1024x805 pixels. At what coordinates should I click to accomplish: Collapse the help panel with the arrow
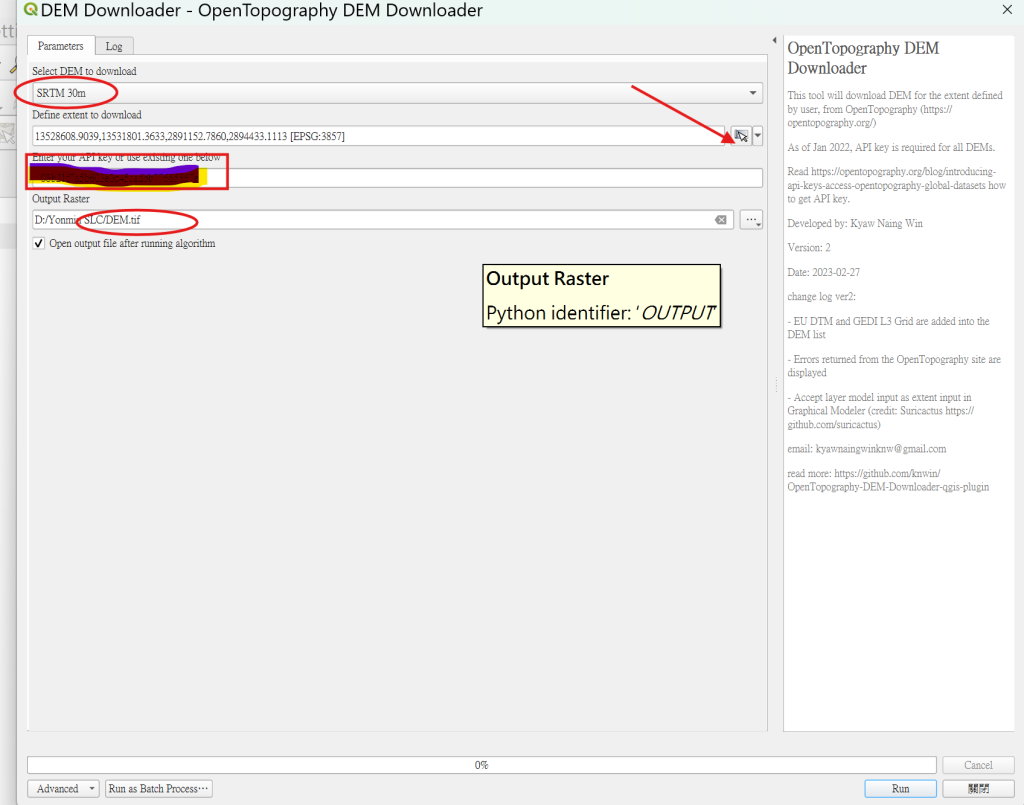(x=775, y=40)
